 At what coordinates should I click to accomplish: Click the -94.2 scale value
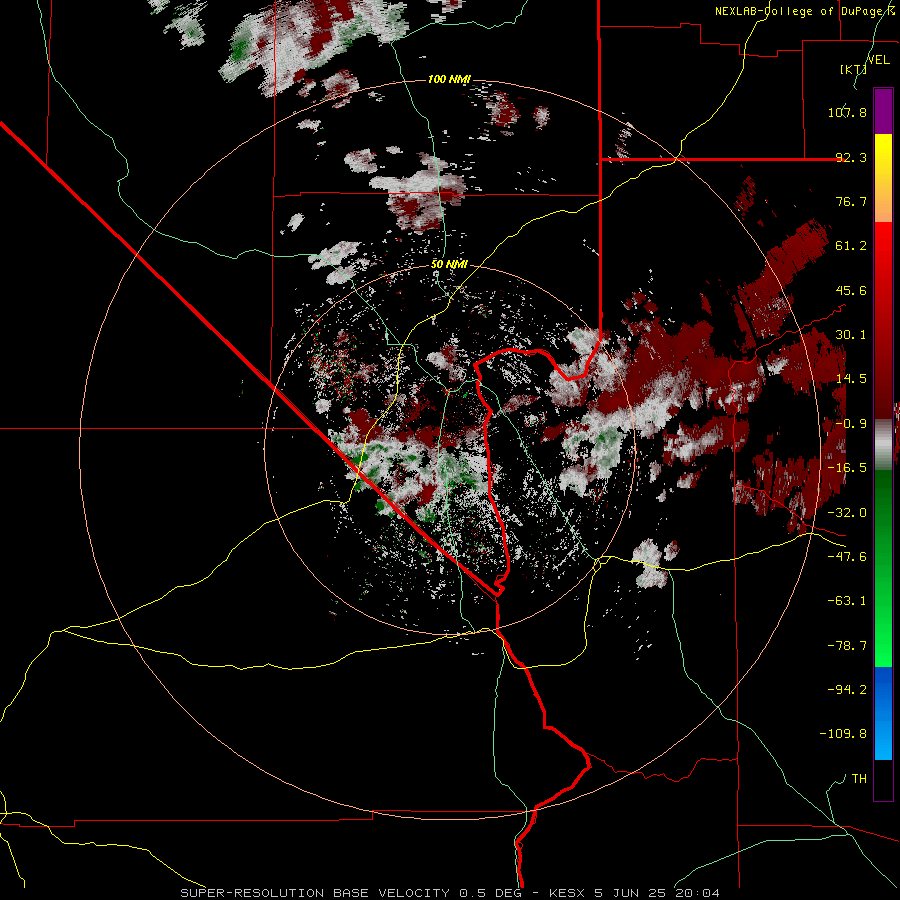point(847,689)
